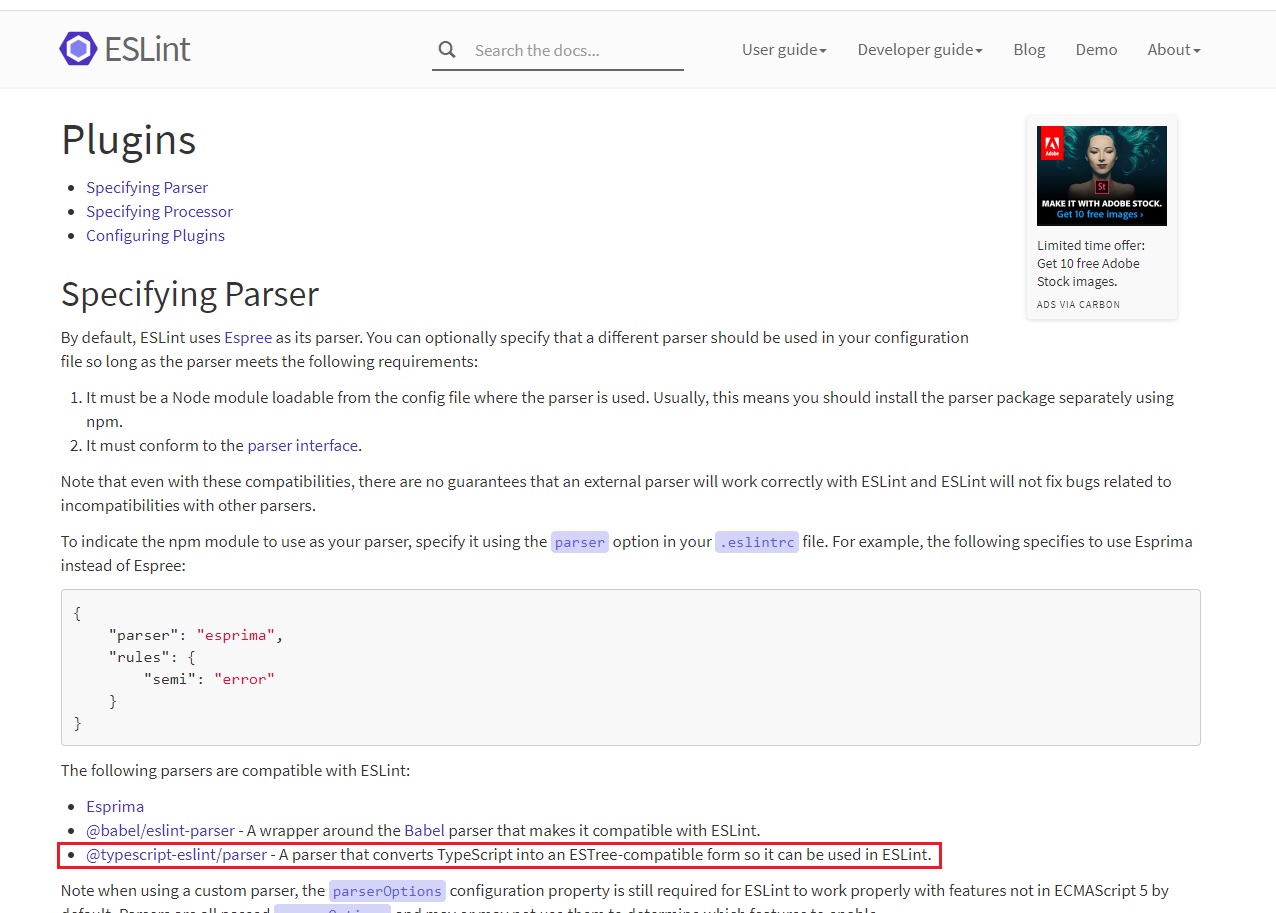The width and height of the screenshot is (1276, 913).
Task: Open the Esprima parser link
Action: 115,806
